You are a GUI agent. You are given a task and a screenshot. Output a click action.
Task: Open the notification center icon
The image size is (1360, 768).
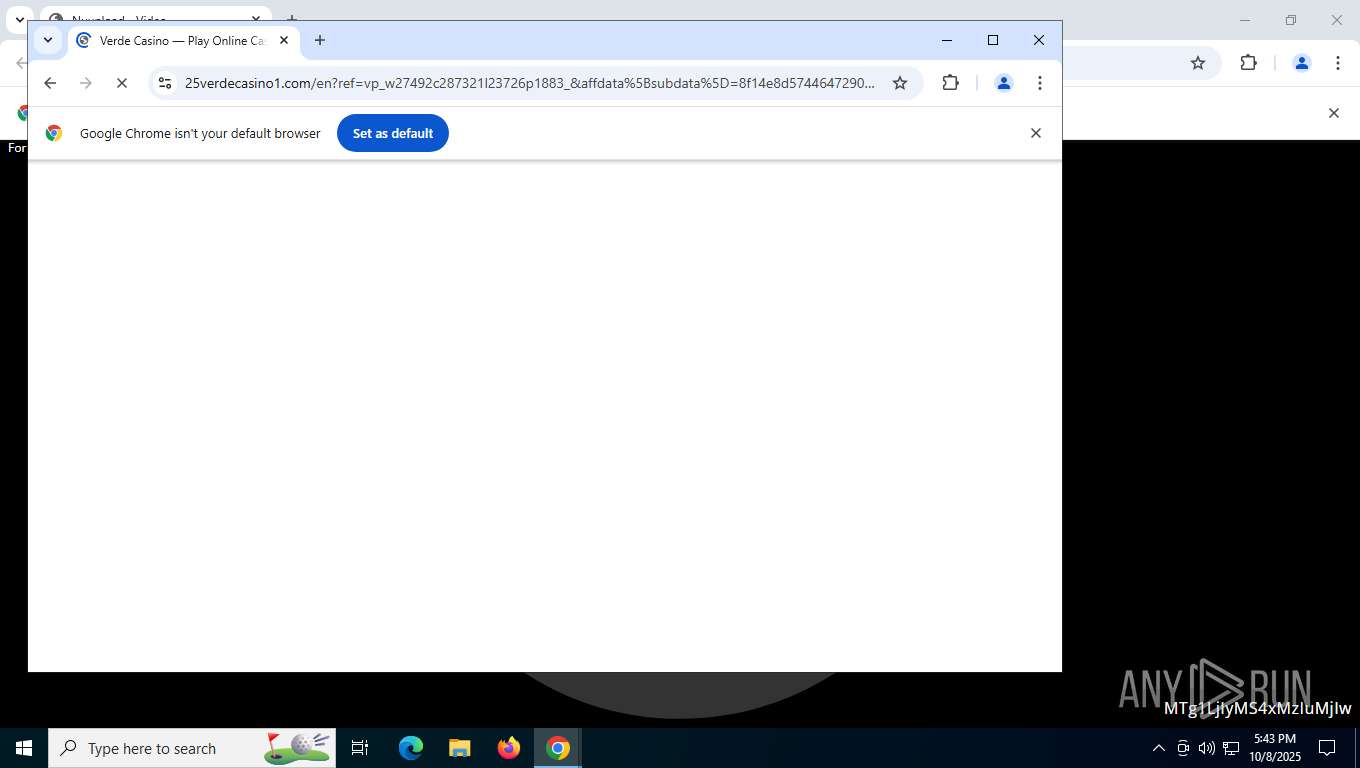point(1327,748)
